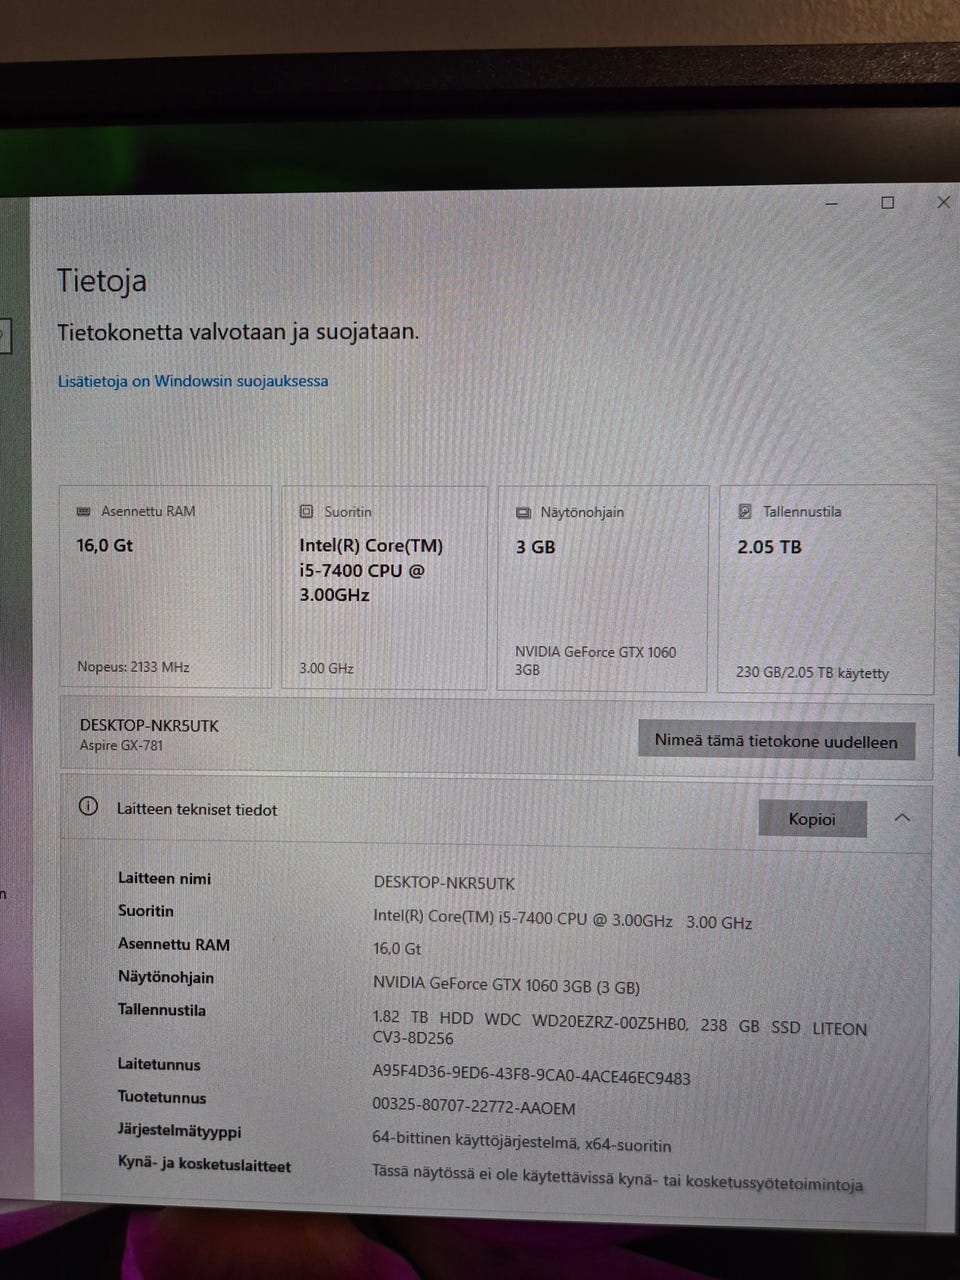Click the 'Laitteen nimi' label

164,878
